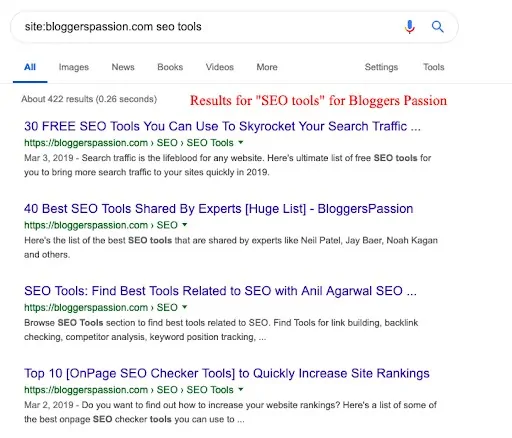This screenshot has height=438, width=512.
Task: Expand dropdown arrow beside first result URL
Action: (x=241, y=143)
